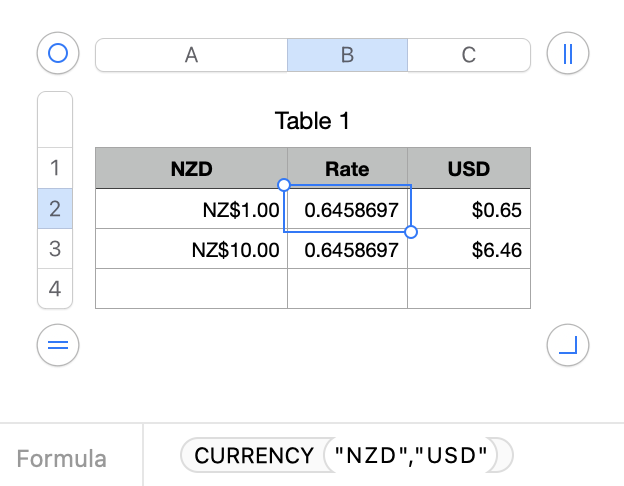This screenshot has width=624, height=486.
Task: Select row 4 header
Action: (55, 289)
